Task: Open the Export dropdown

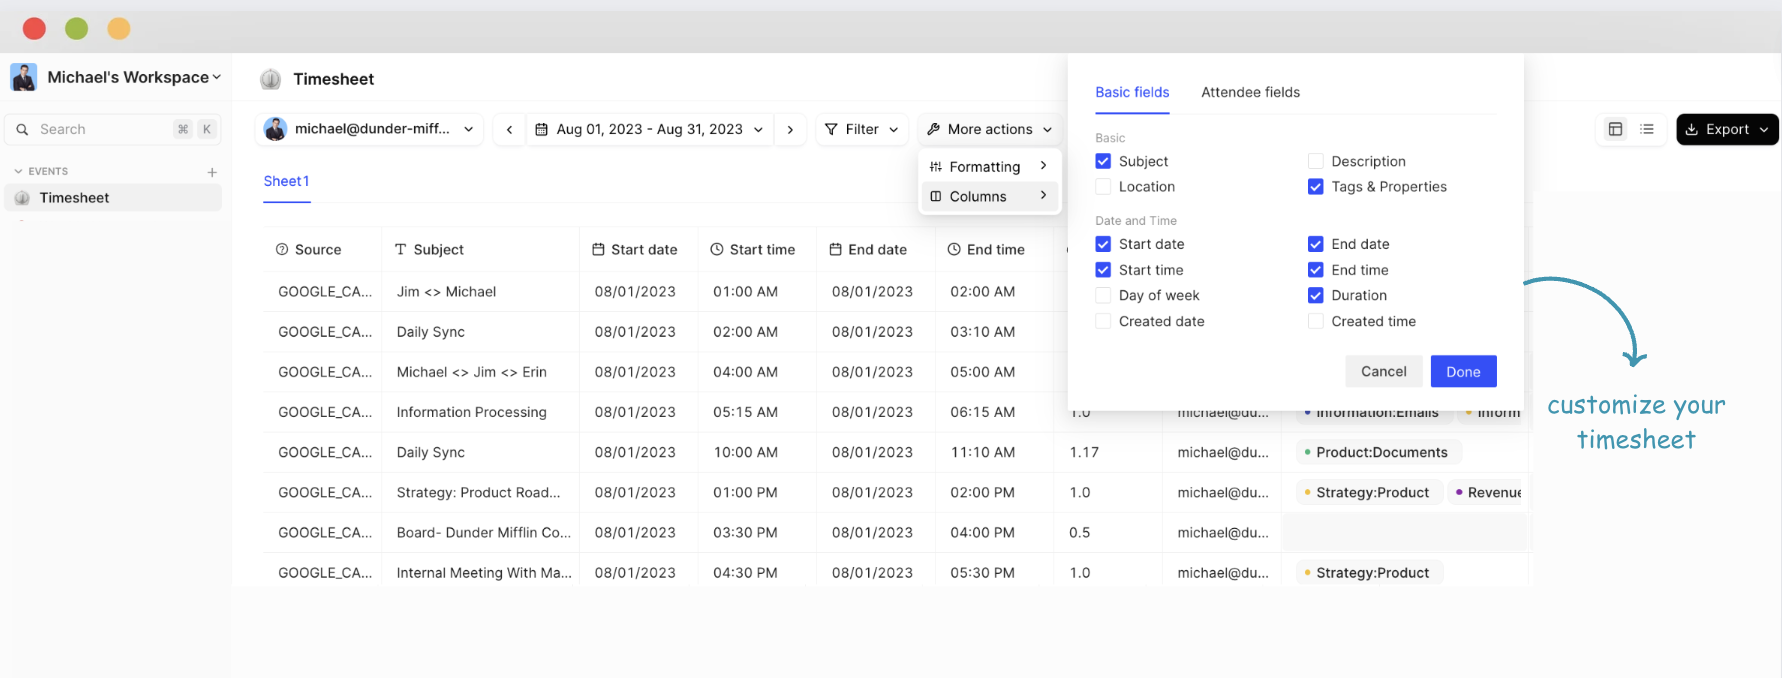Action: pyautogui.click(x=1727, y=129)
